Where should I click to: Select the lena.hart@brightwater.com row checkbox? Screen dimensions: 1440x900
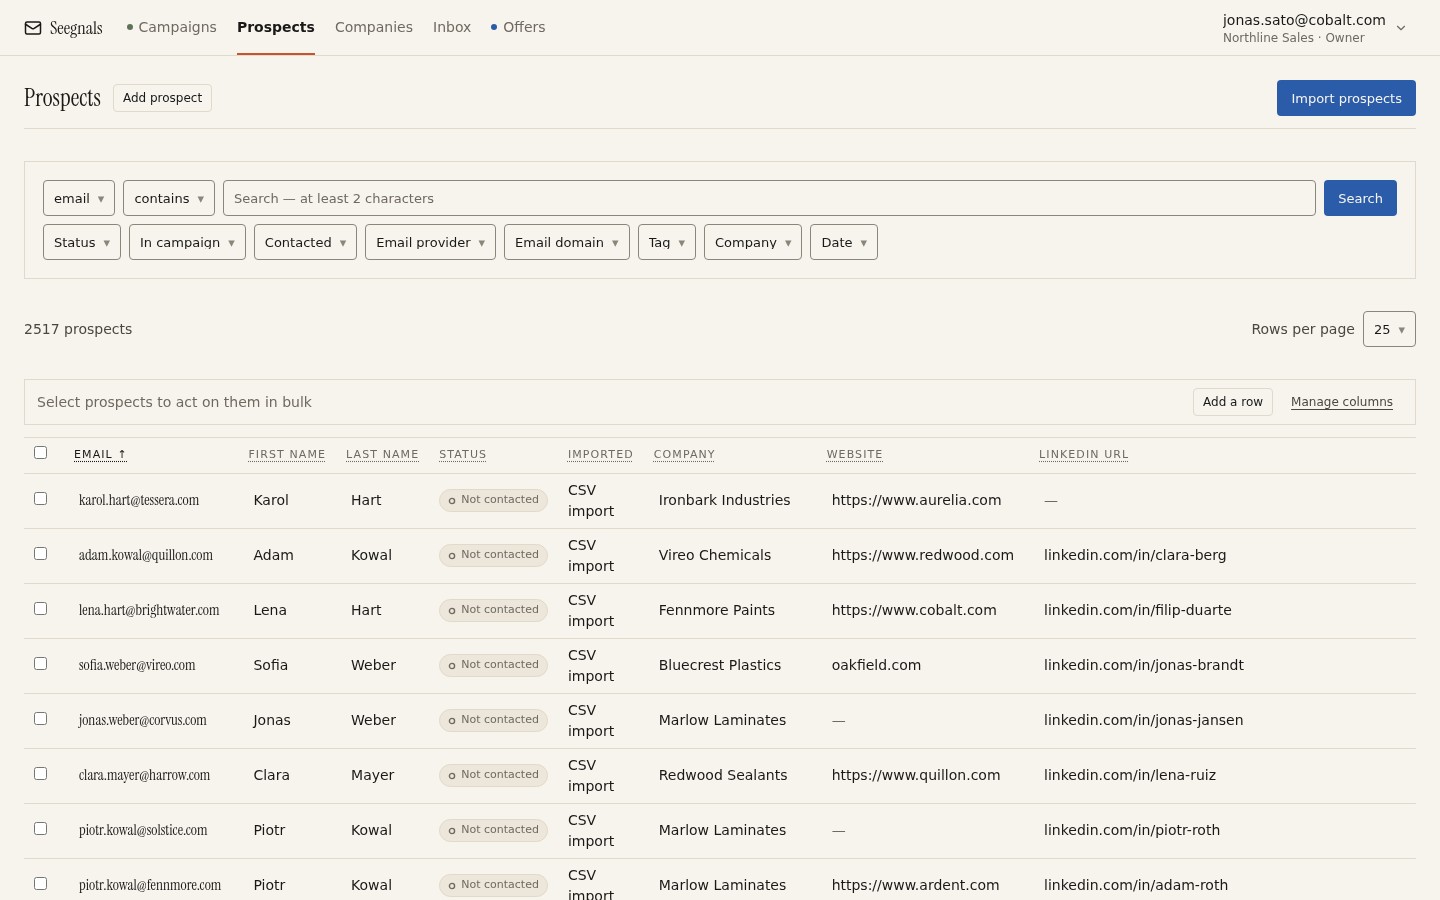click(41, 609)
